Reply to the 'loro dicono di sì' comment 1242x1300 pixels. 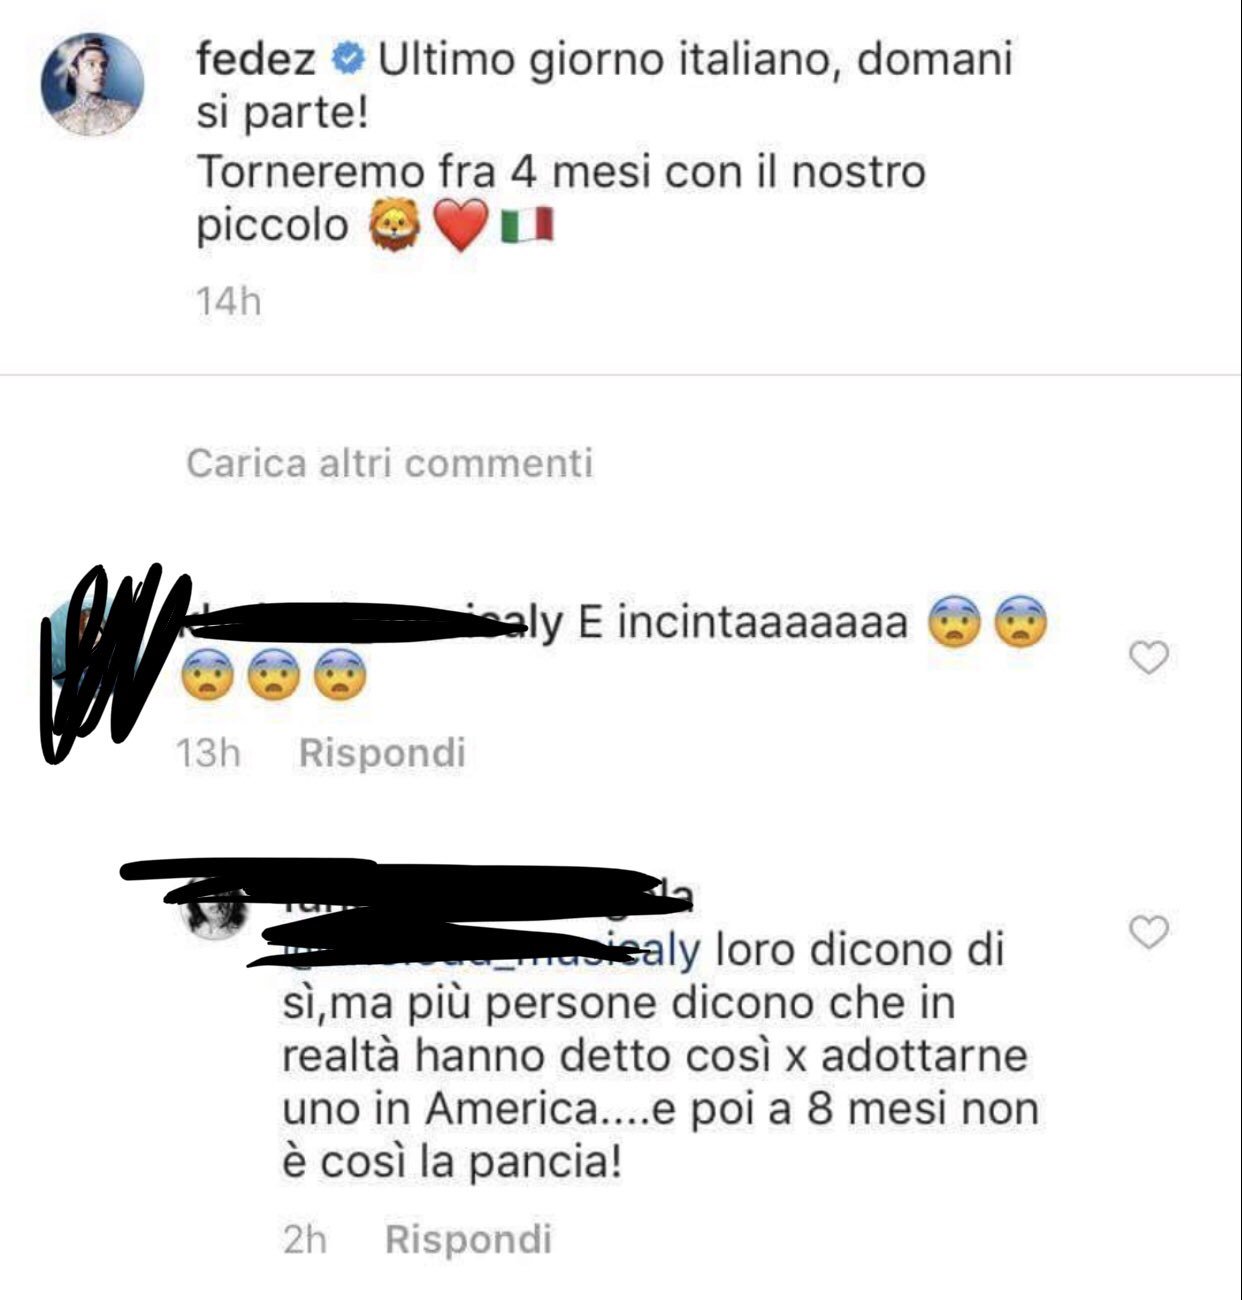pos(468,1240)
